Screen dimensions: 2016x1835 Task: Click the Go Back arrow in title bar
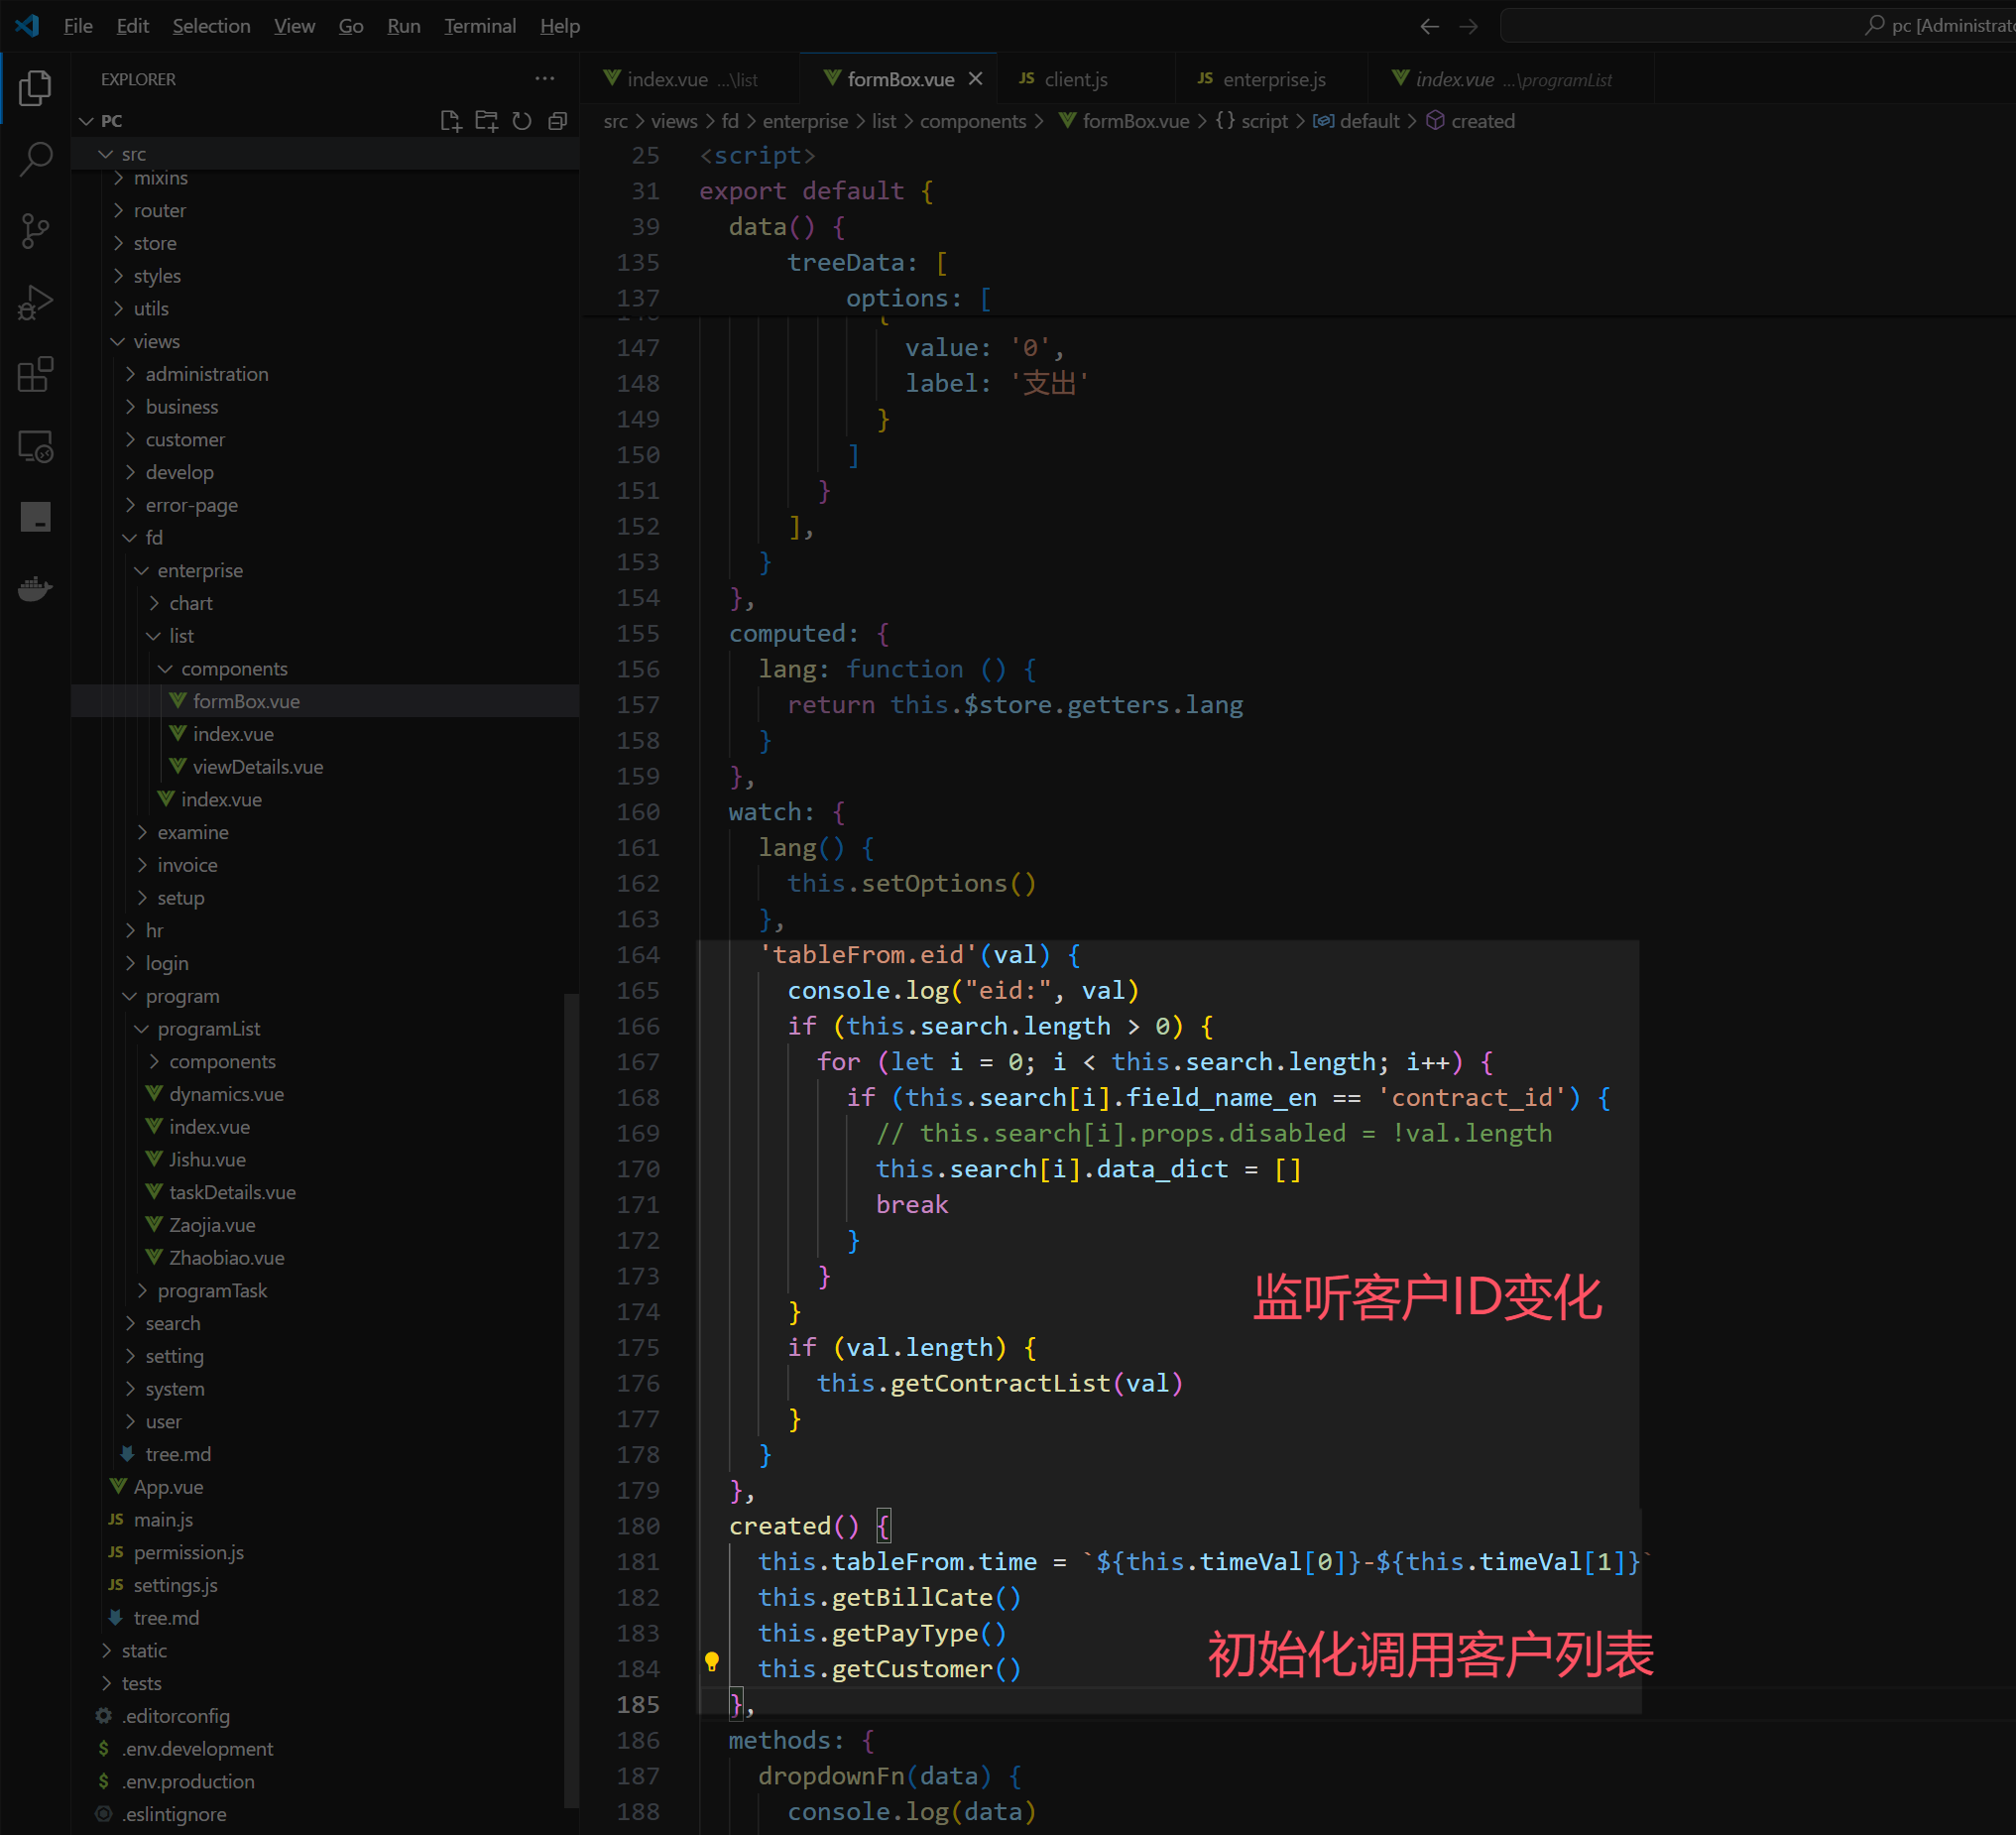point(1429,26)
